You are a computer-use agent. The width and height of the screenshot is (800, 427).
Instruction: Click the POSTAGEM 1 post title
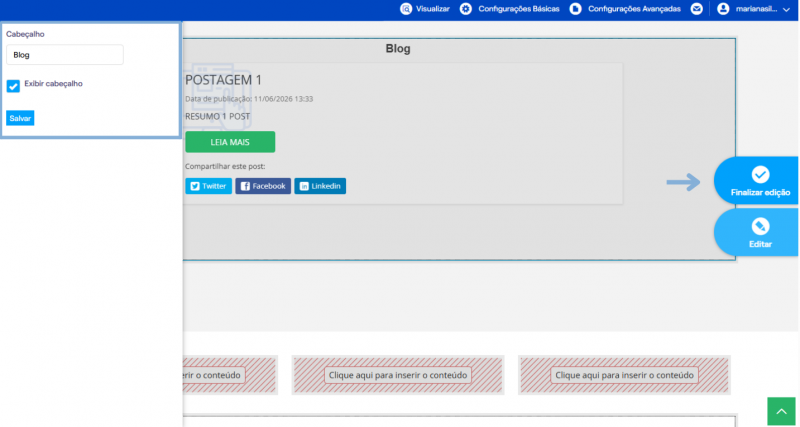(x=223, y=80)
